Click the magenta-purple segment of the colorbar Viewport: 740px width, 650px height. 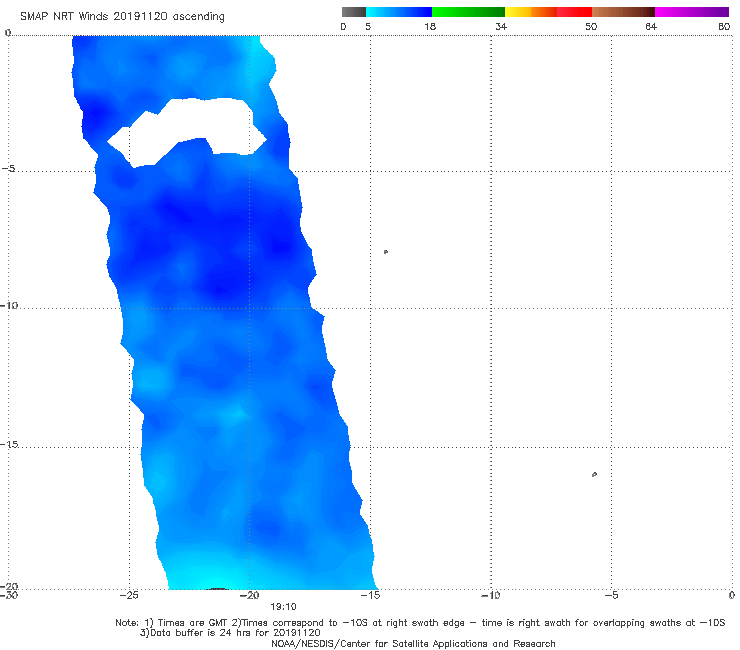692,12
